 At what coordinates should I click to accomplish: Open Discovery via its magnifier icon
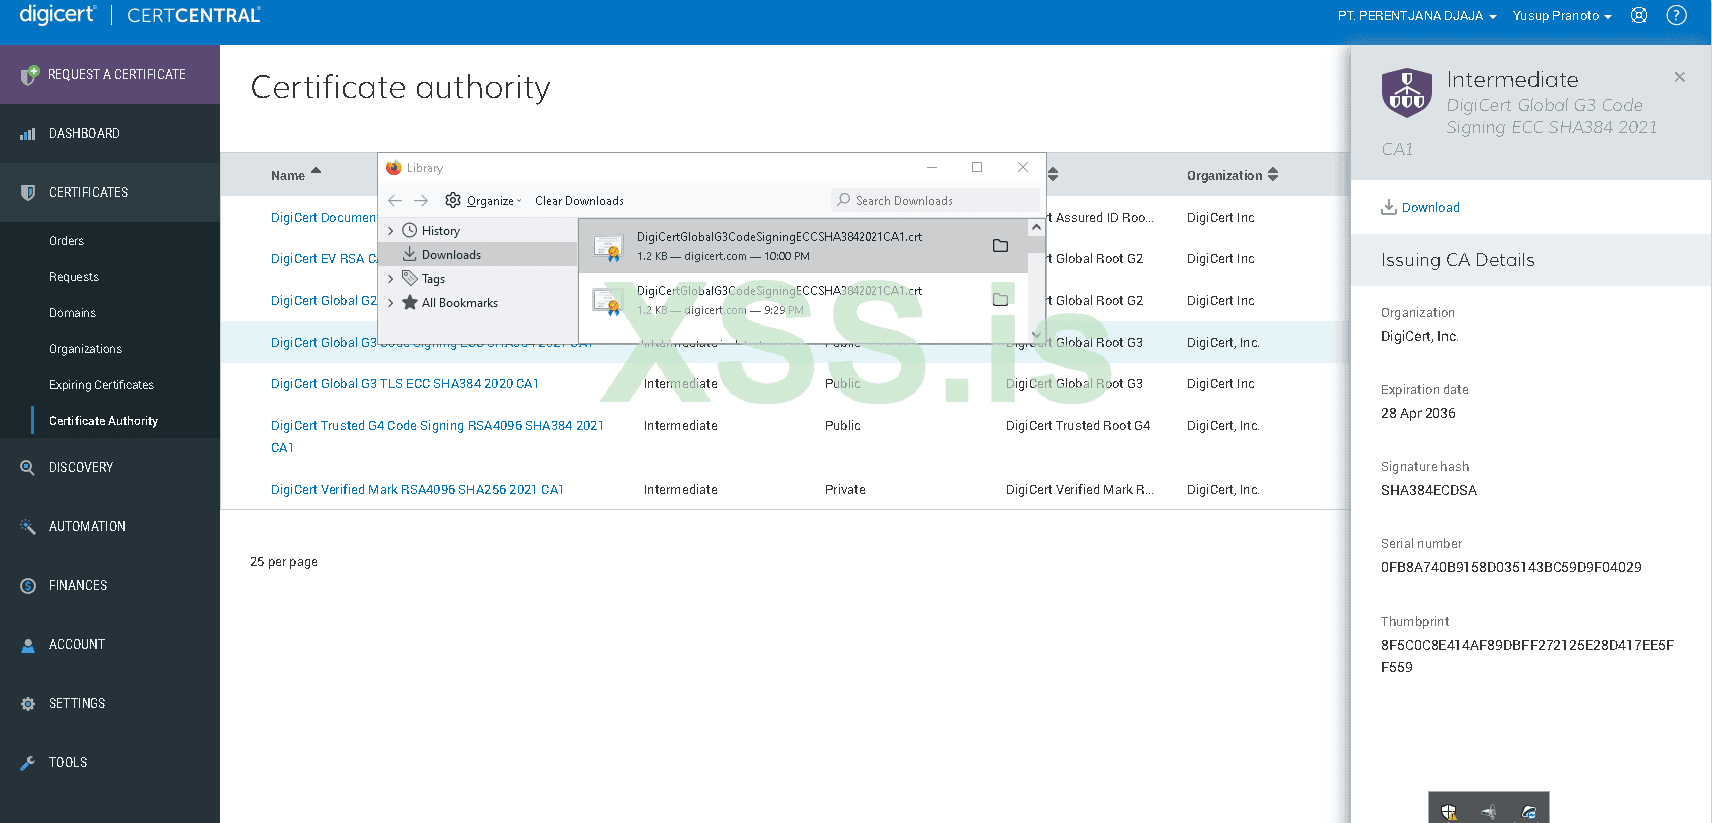28,468
